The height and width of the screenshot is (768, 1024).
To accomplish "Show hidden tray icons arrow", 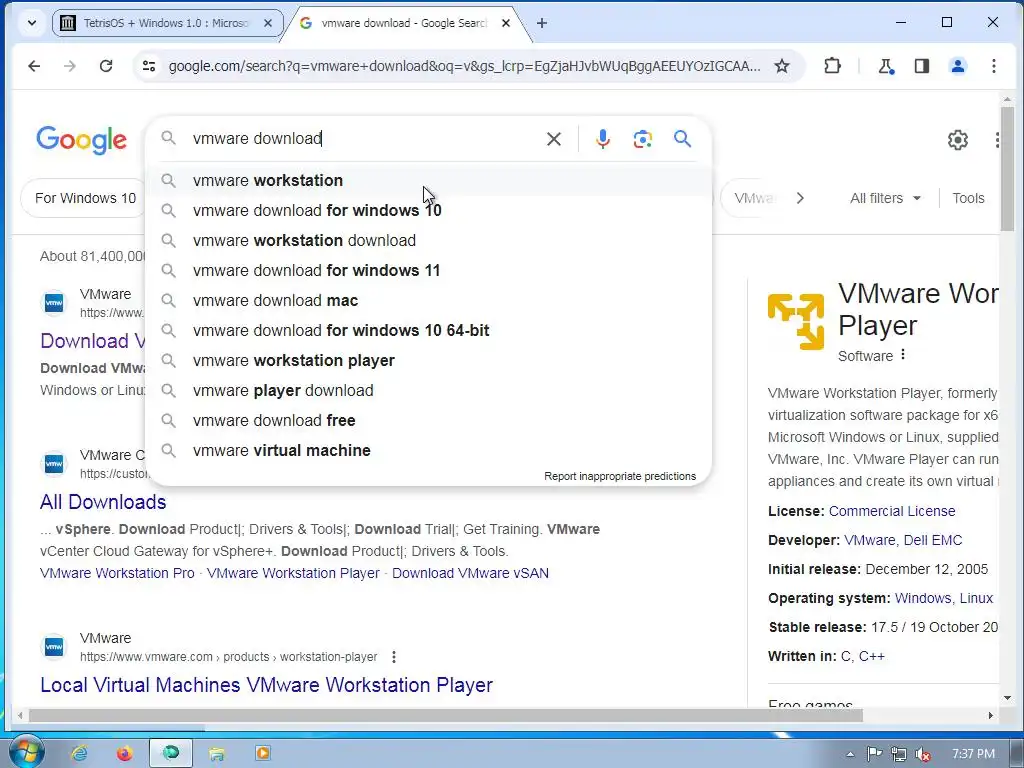I will pyautogui.click(x=850, y=754).
